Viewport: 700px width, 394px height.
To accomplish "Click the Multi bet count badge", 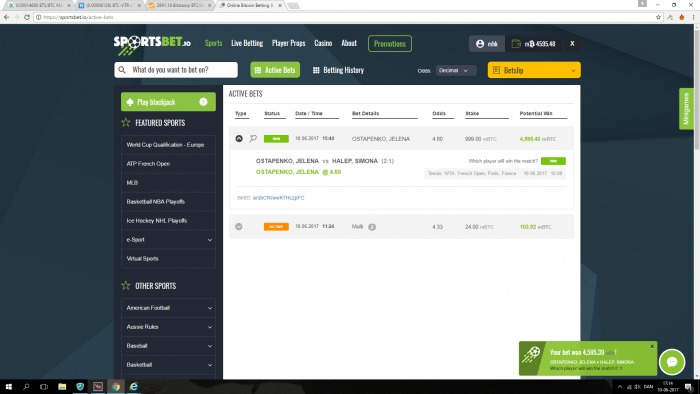I will (372, 227).
